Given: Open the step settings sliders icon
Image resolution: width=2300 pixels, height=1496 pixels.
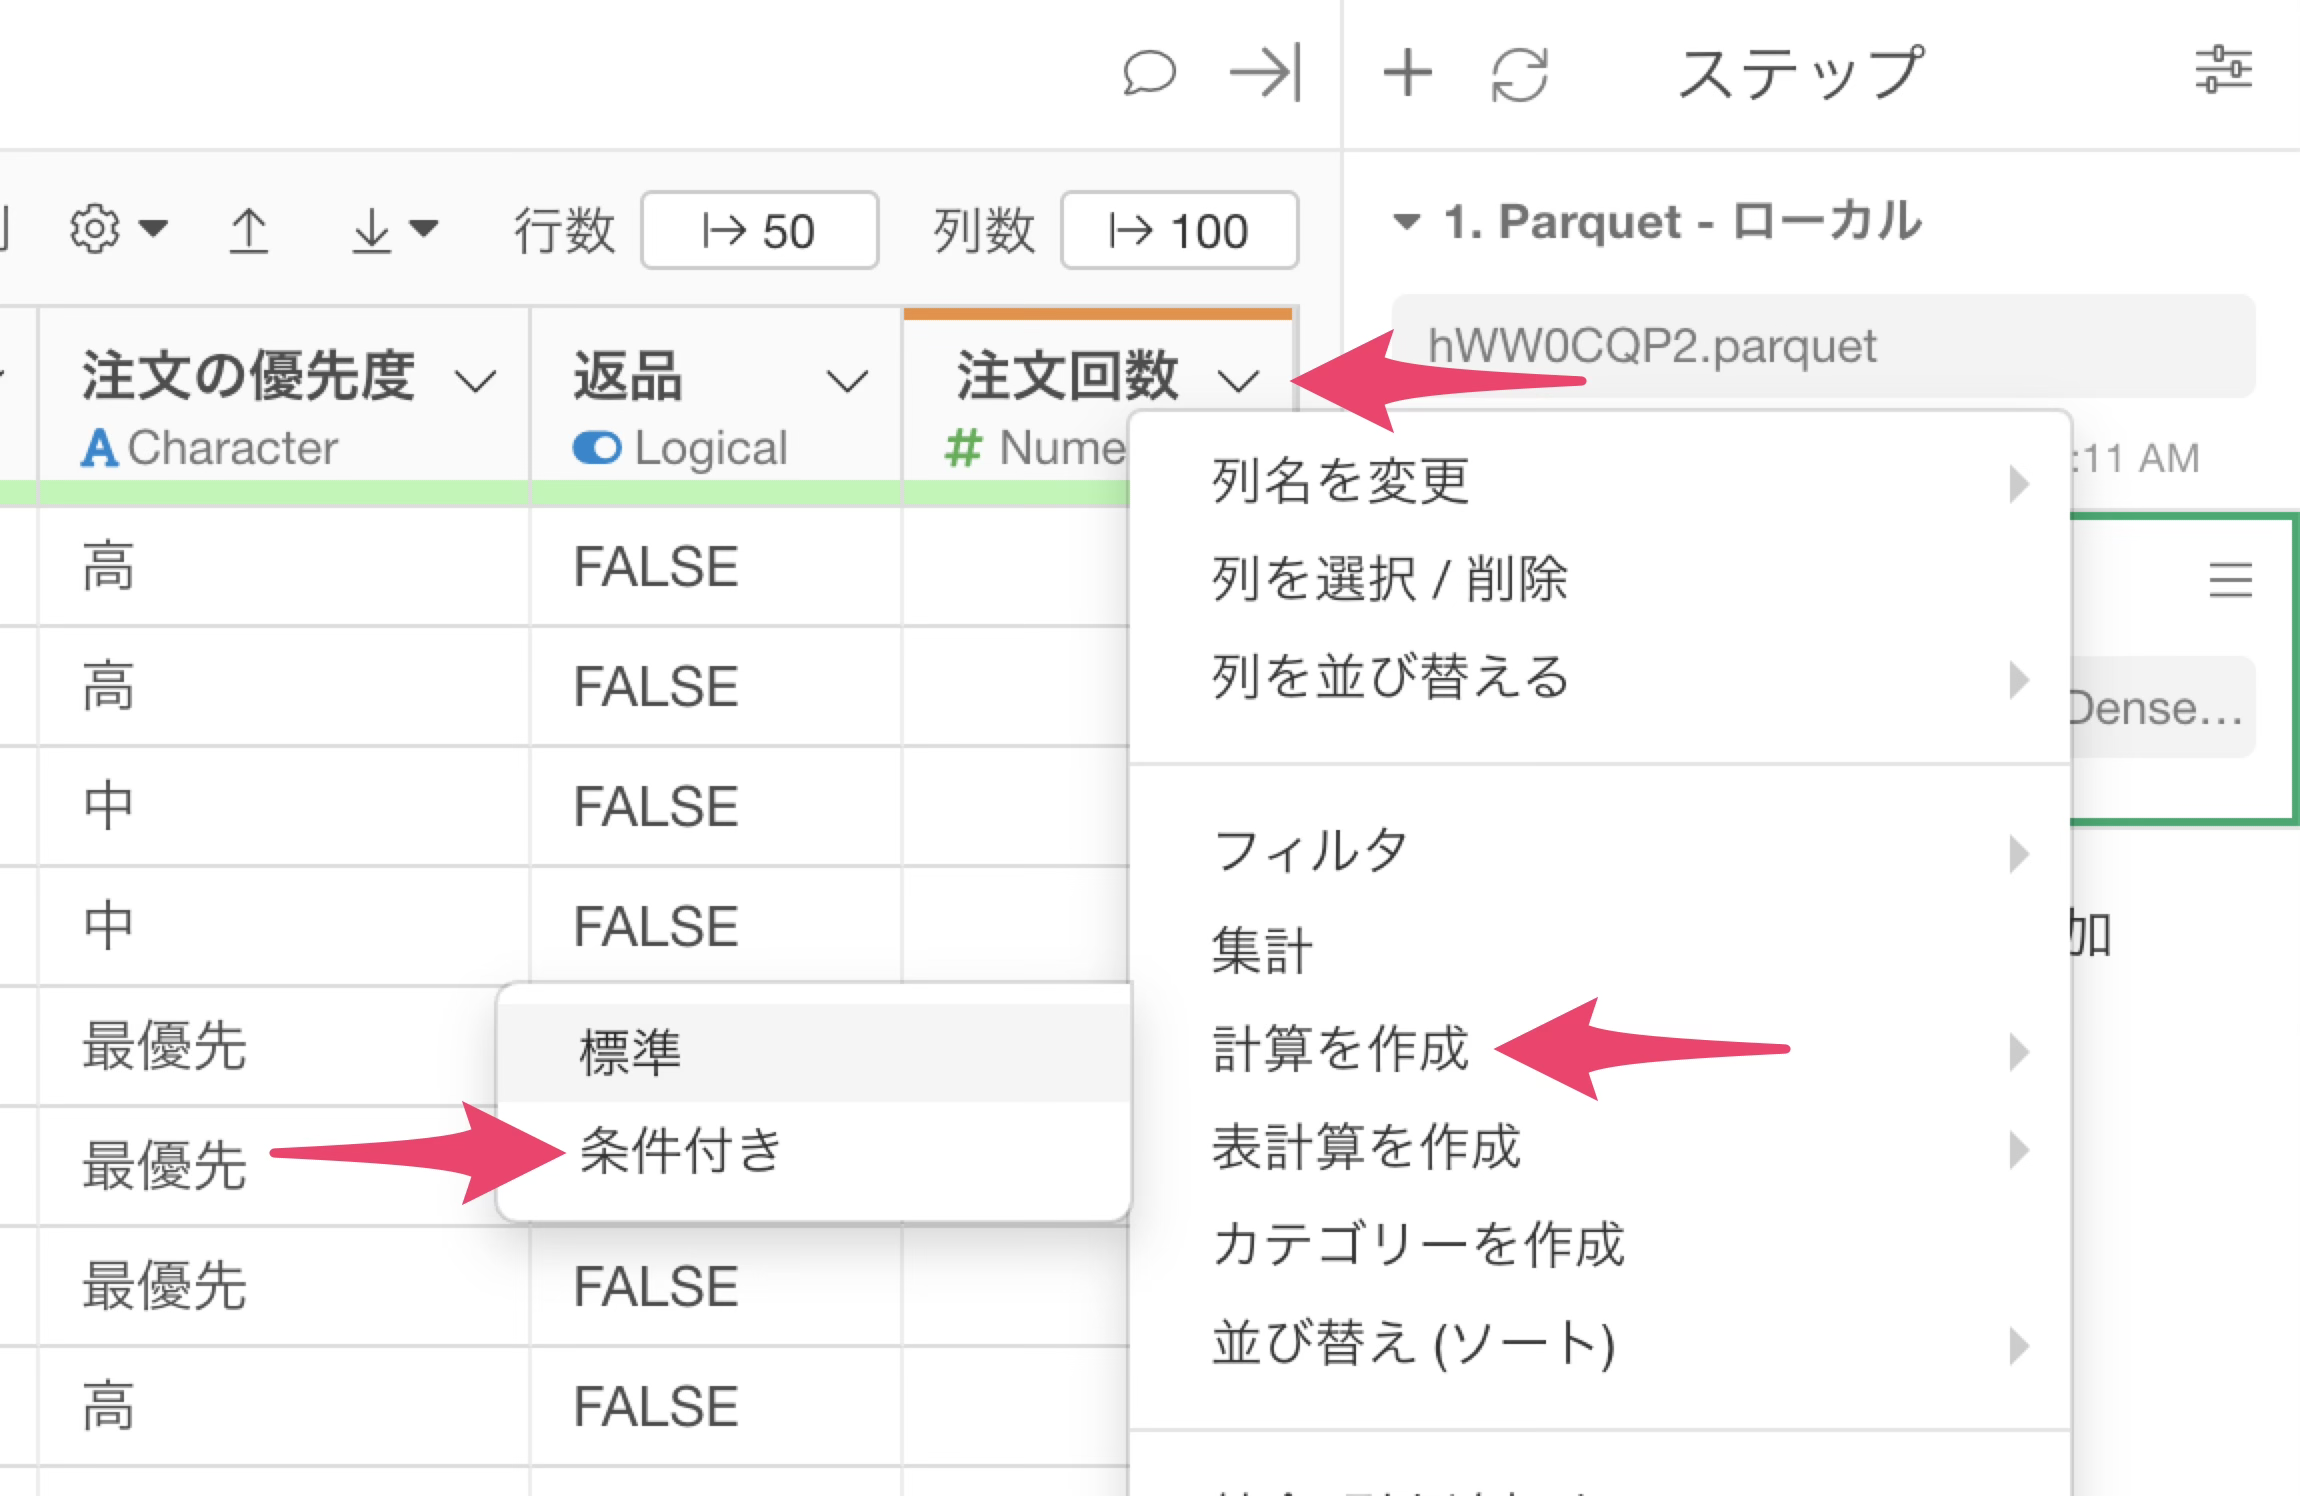Looking at the screenshot, I should [x=2223, y=70].
